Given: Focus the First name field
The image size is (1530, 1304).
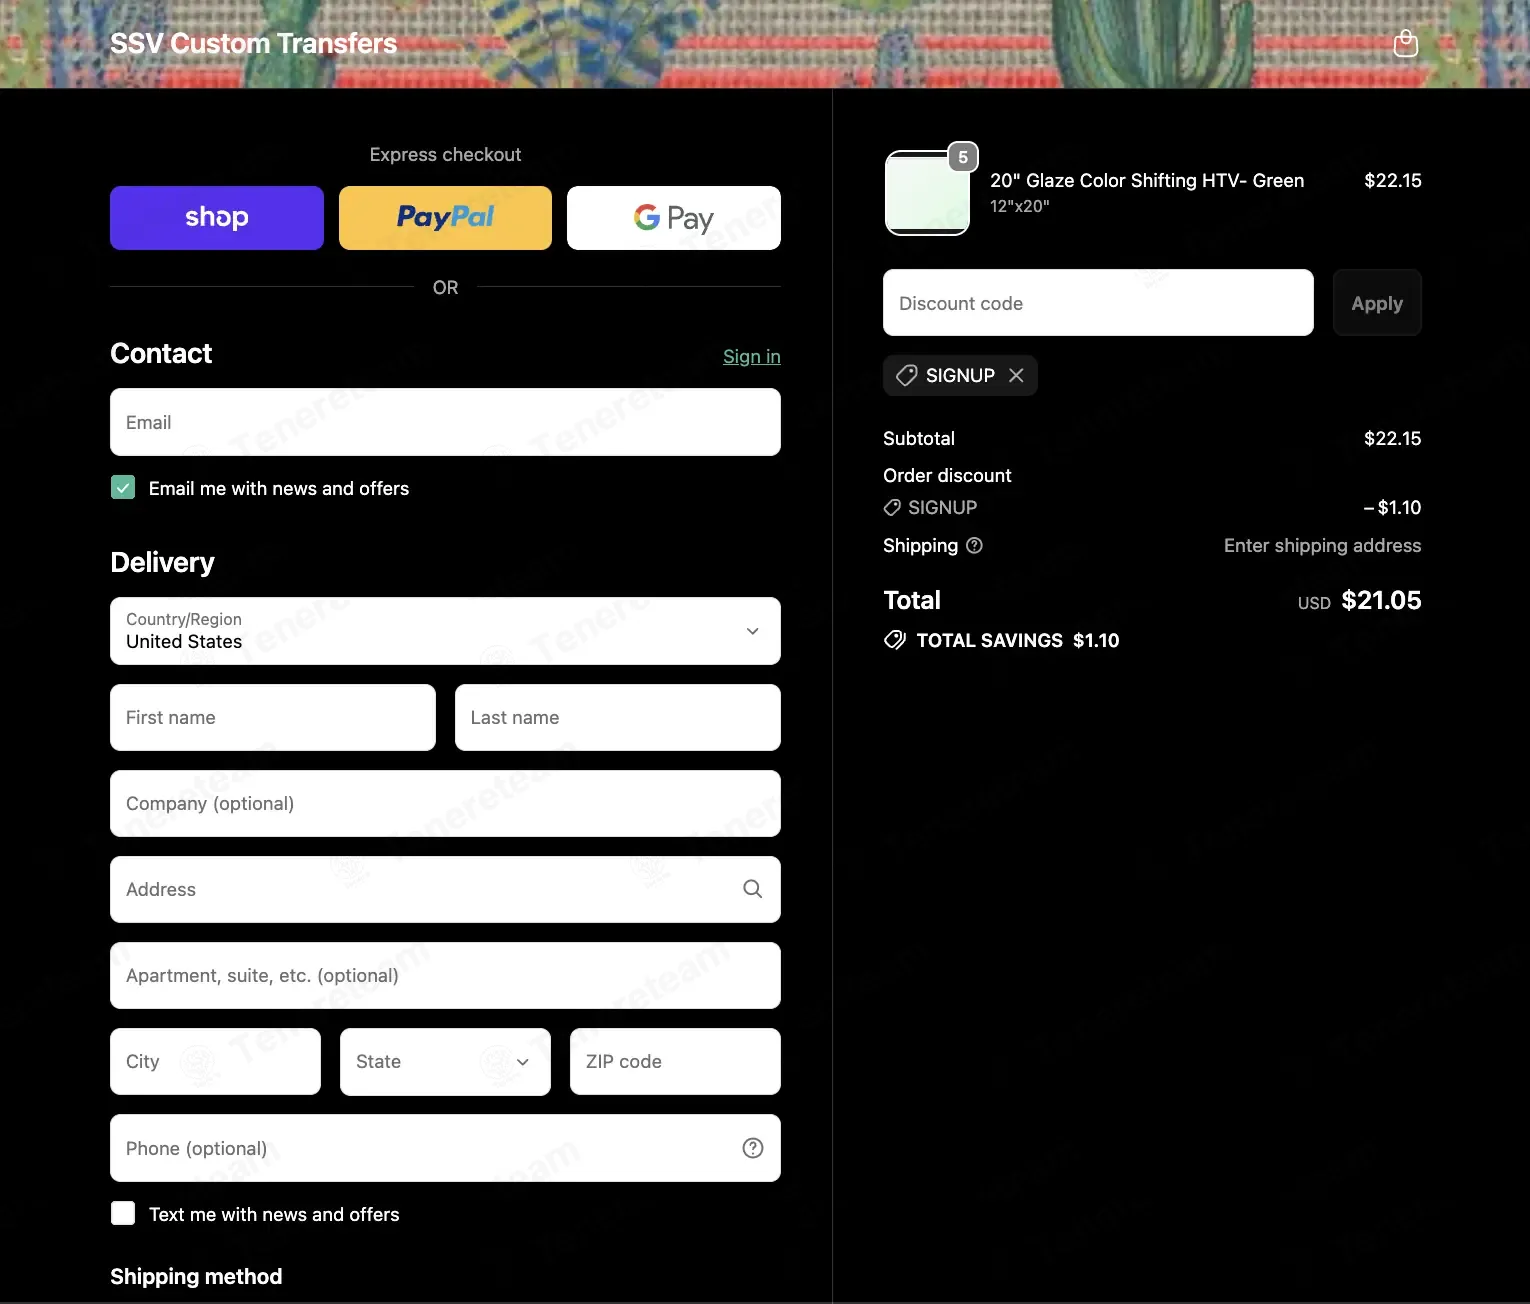Looking at the screenshot, I should click(x=273, y=717).
